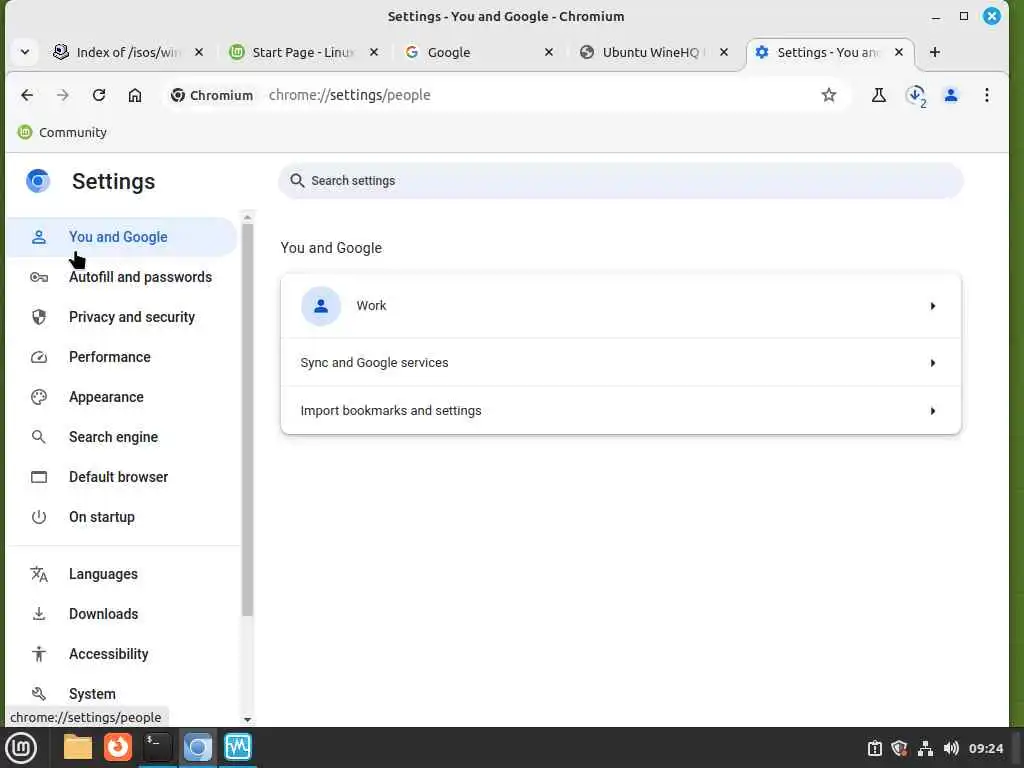1024x768 pixels.
Task: Open the network icon in system tray
Action: coord(925,748)
